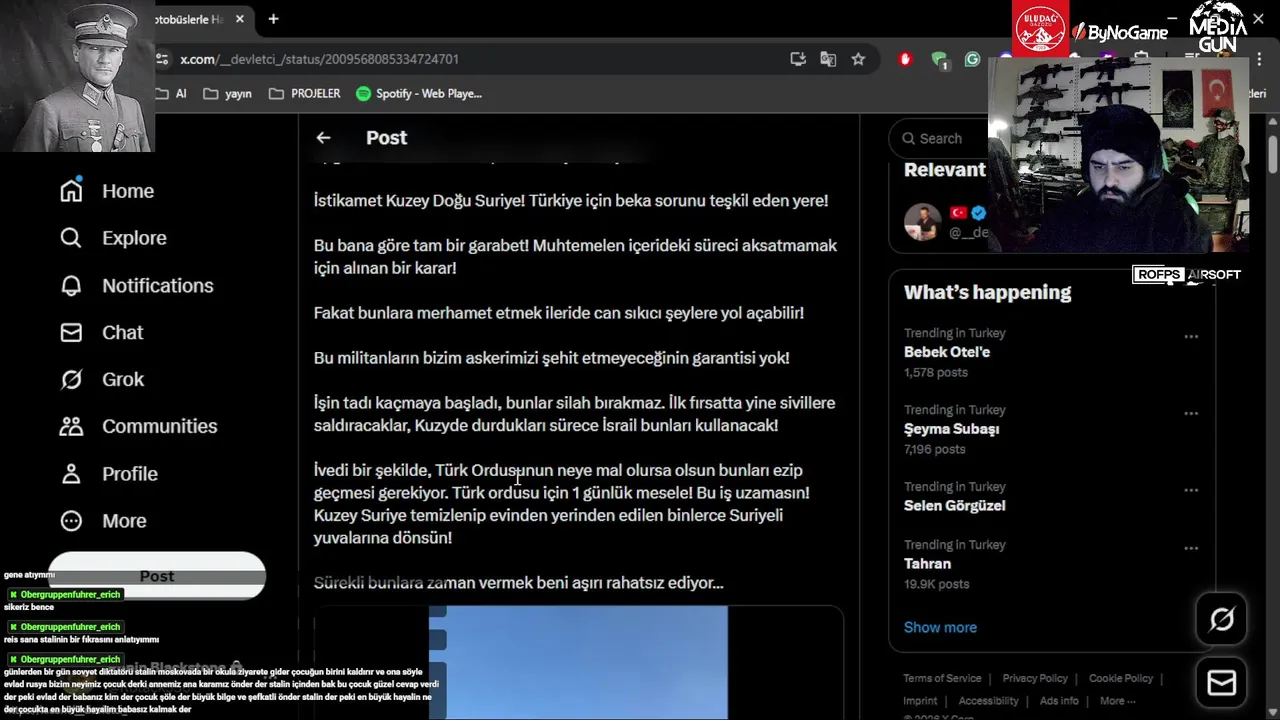Open Communities in the sidebar
Viewport: 1280px width, 720px height.
(x=138, y=426)
